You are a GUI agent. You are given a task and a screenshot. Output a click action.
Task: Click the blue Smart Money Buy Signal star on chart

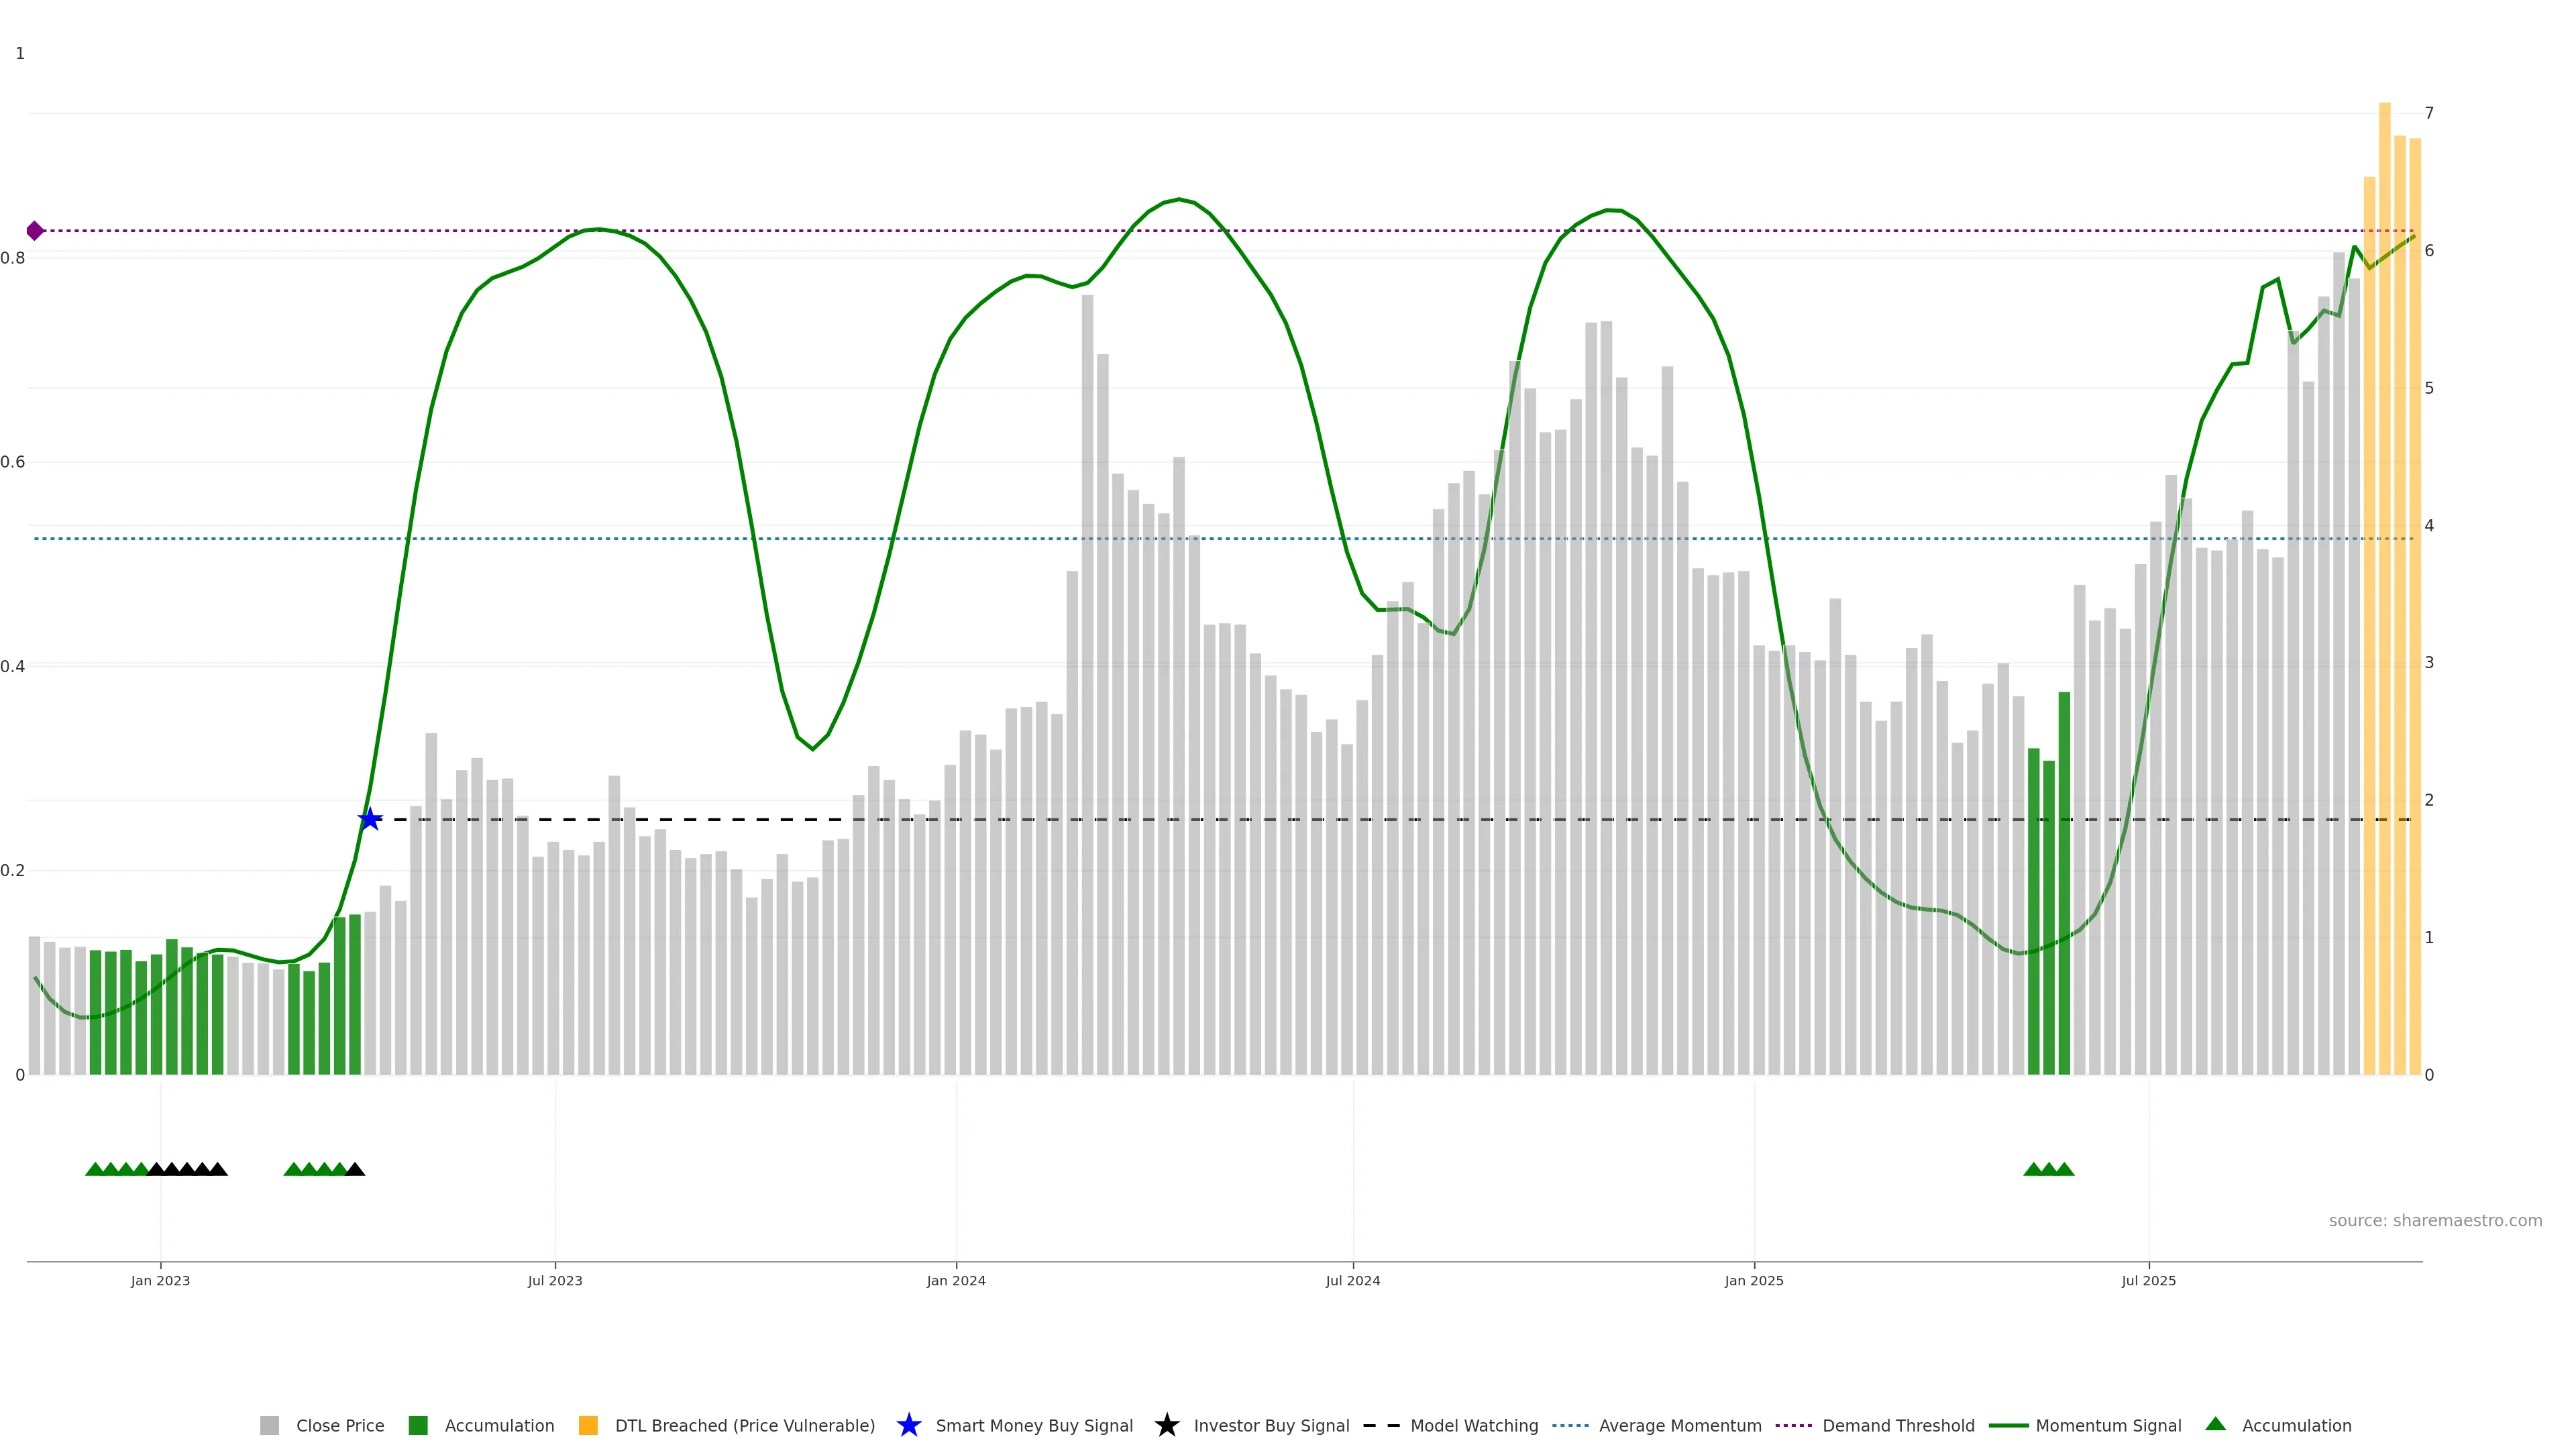pyautogui.click(x=370, y=819)
